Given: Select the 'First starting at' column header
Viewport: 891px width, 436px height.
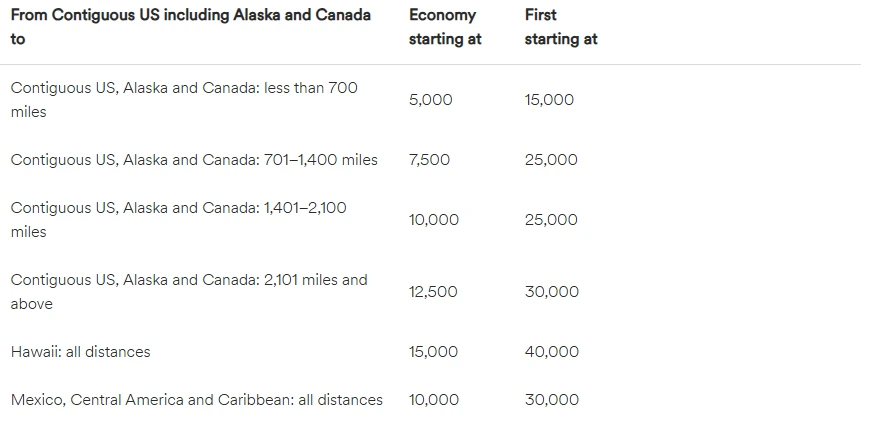Looking at the screenshot, I should [x=561, y=27].
